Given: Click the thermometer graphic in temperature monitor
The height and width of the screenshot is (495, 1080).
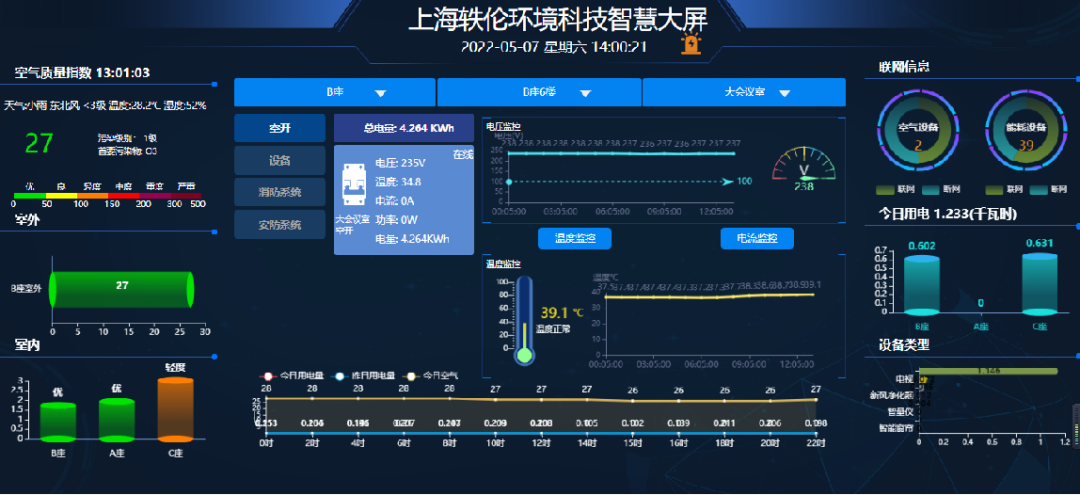Looking at the screenshot, I should tap(525, 320).
